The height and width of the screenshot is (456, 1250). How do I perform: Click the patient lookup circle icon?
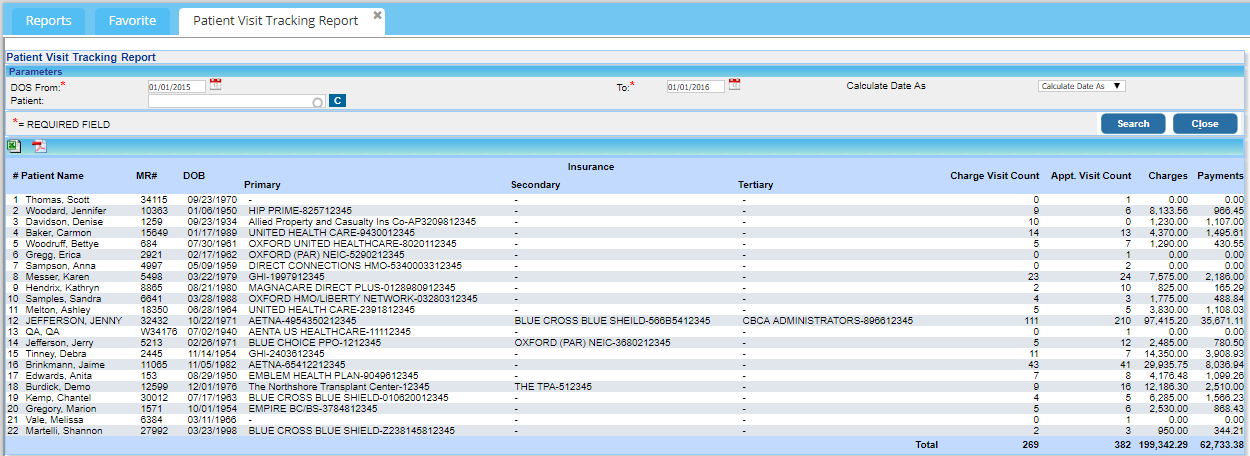click(317, 102)
